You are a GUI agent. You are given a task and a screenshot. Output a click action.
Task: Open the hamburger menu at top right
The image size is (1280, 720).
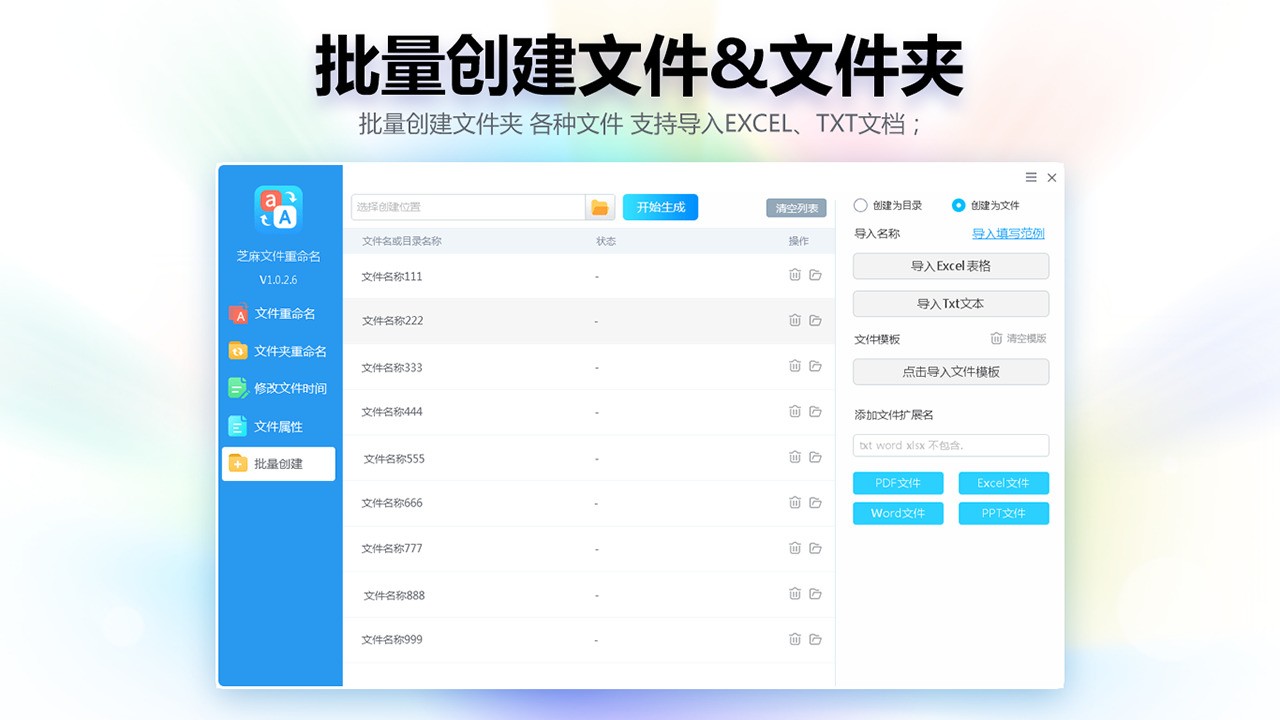click(1030, 177)
